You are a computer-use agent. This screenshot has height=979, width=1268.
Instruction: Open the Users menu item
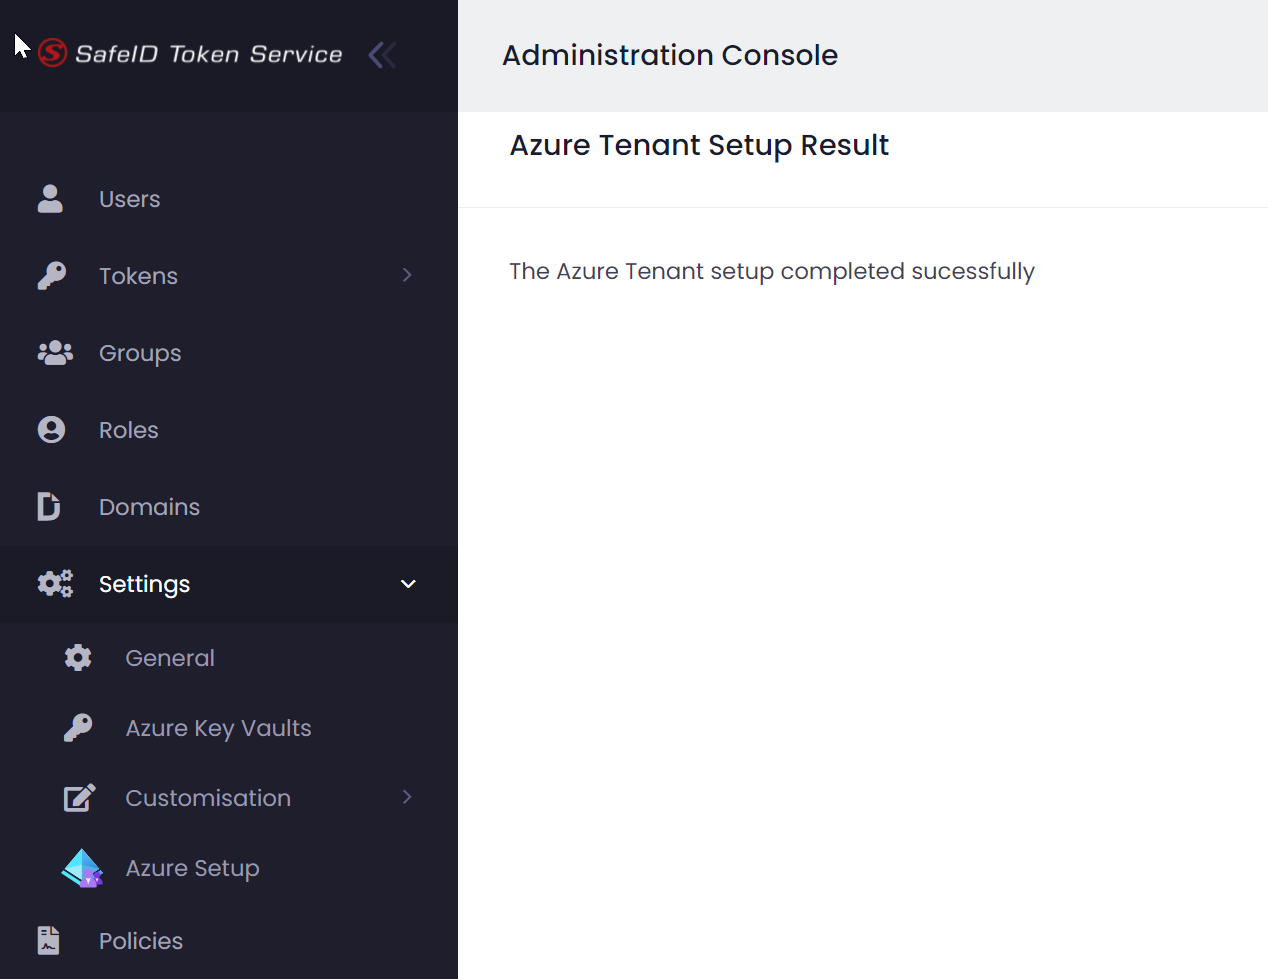(x=129, y=199)
